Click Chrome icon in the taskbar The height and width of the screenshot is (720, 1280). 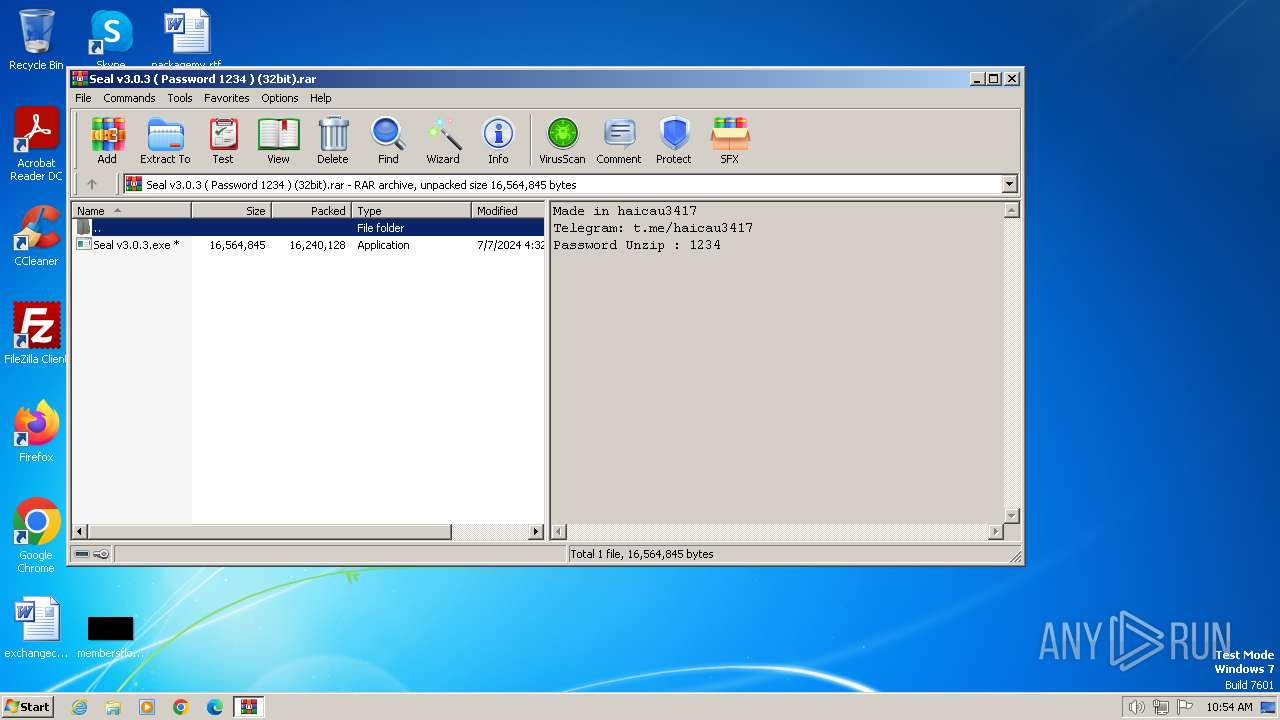pyautogui.click(x=181, y=707)
